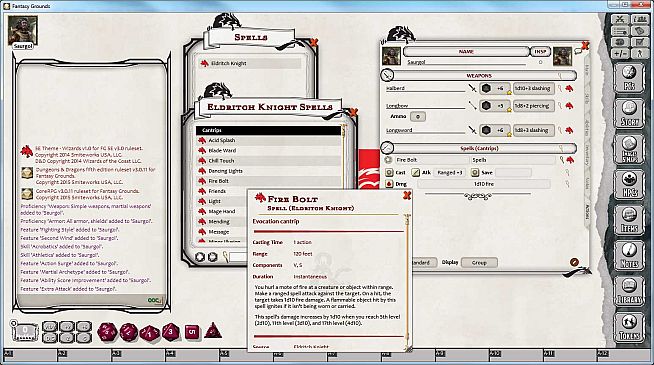Click the speech bubble icon atop character sheet

(x=578, y=51)
